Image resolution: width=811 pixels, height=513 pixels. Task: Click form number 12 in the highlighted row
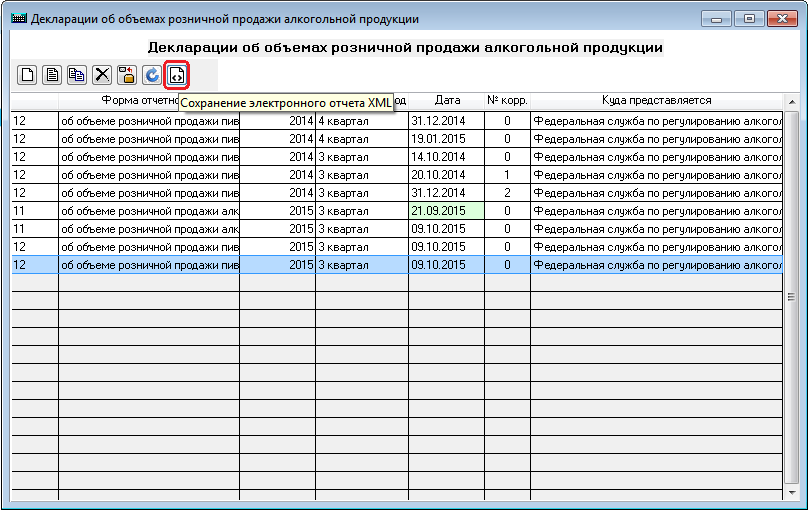[35, 265]
